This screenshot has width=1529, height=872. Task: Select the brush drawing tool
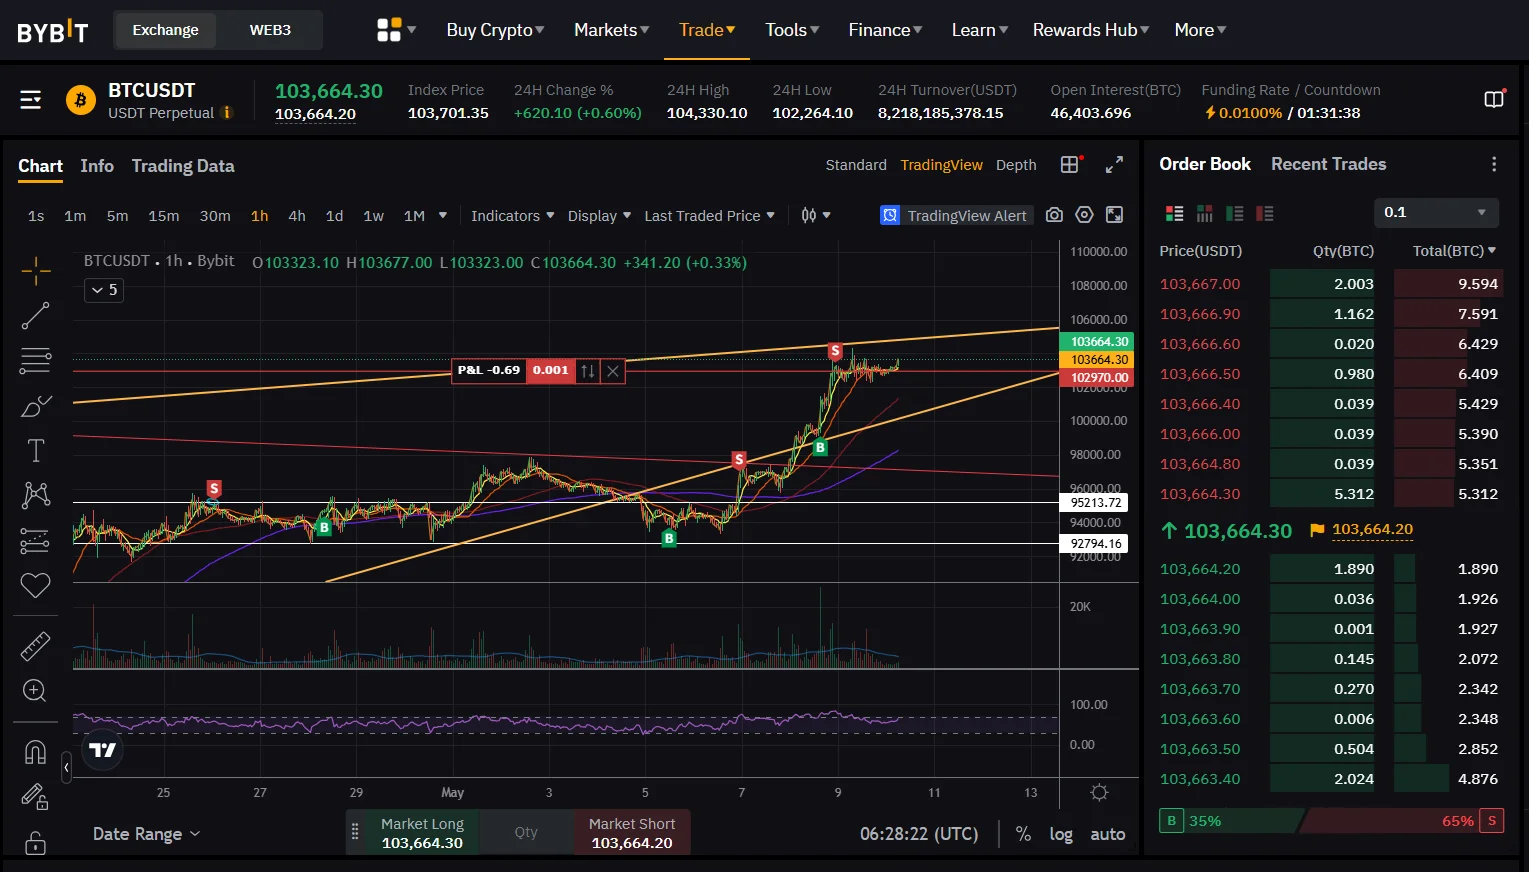(x=36, y=406)
